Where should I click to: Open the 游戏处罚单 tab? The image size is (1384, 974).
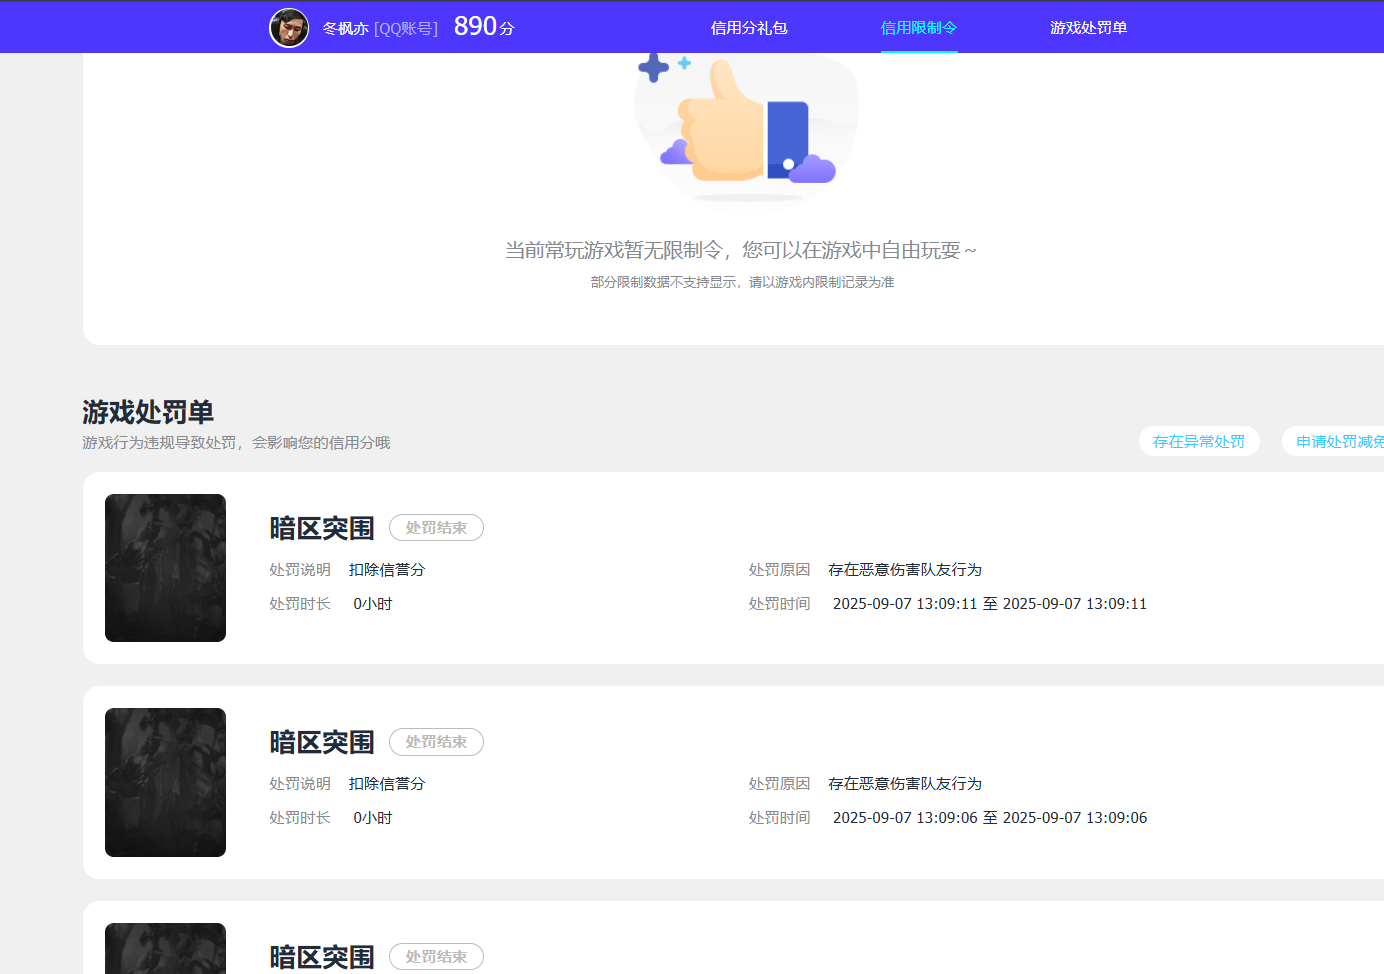1088,28
